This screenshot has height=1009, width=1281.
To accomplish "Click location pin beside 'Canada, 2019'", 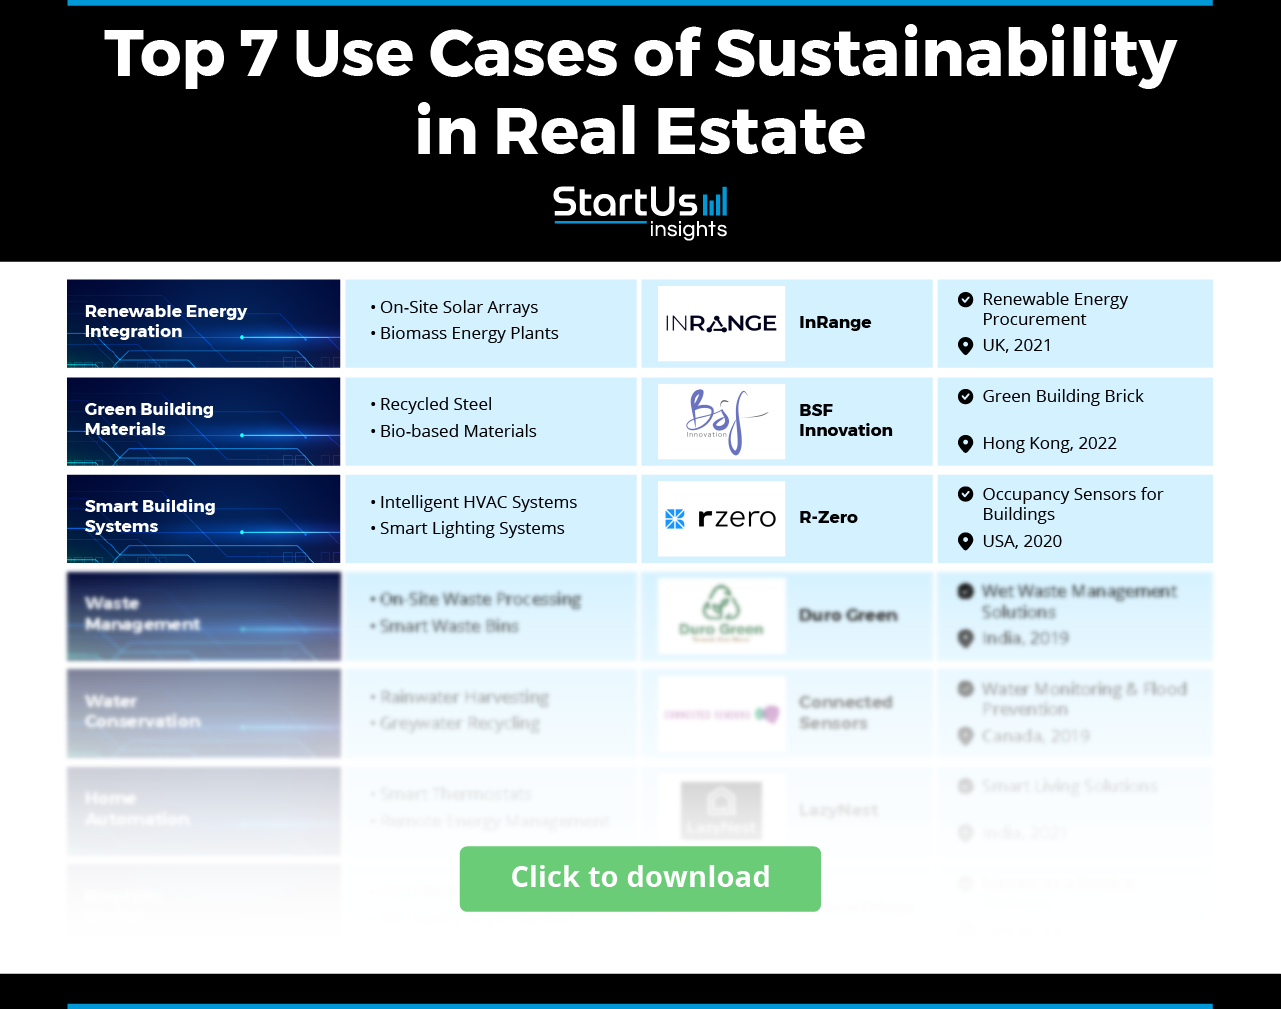I will coord(965,736).
